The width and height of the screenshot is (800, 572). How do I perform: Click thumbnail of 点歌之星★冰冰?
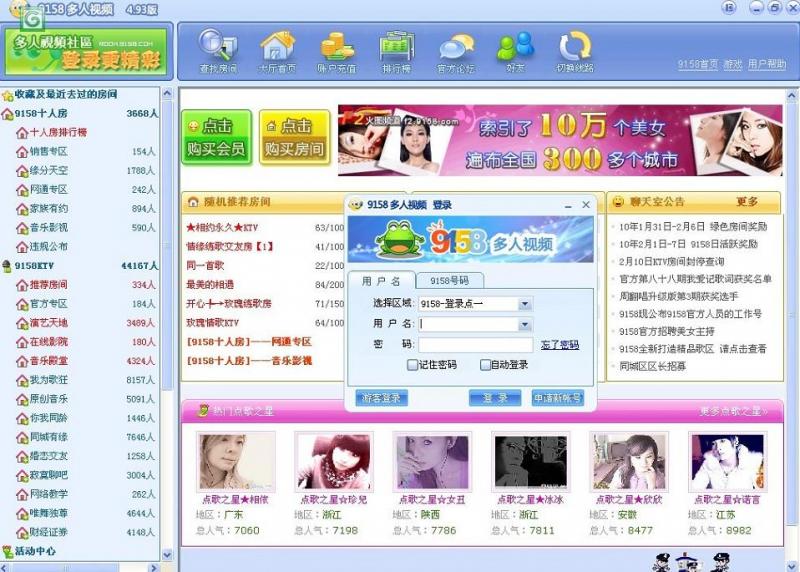[x=531, y=461]
